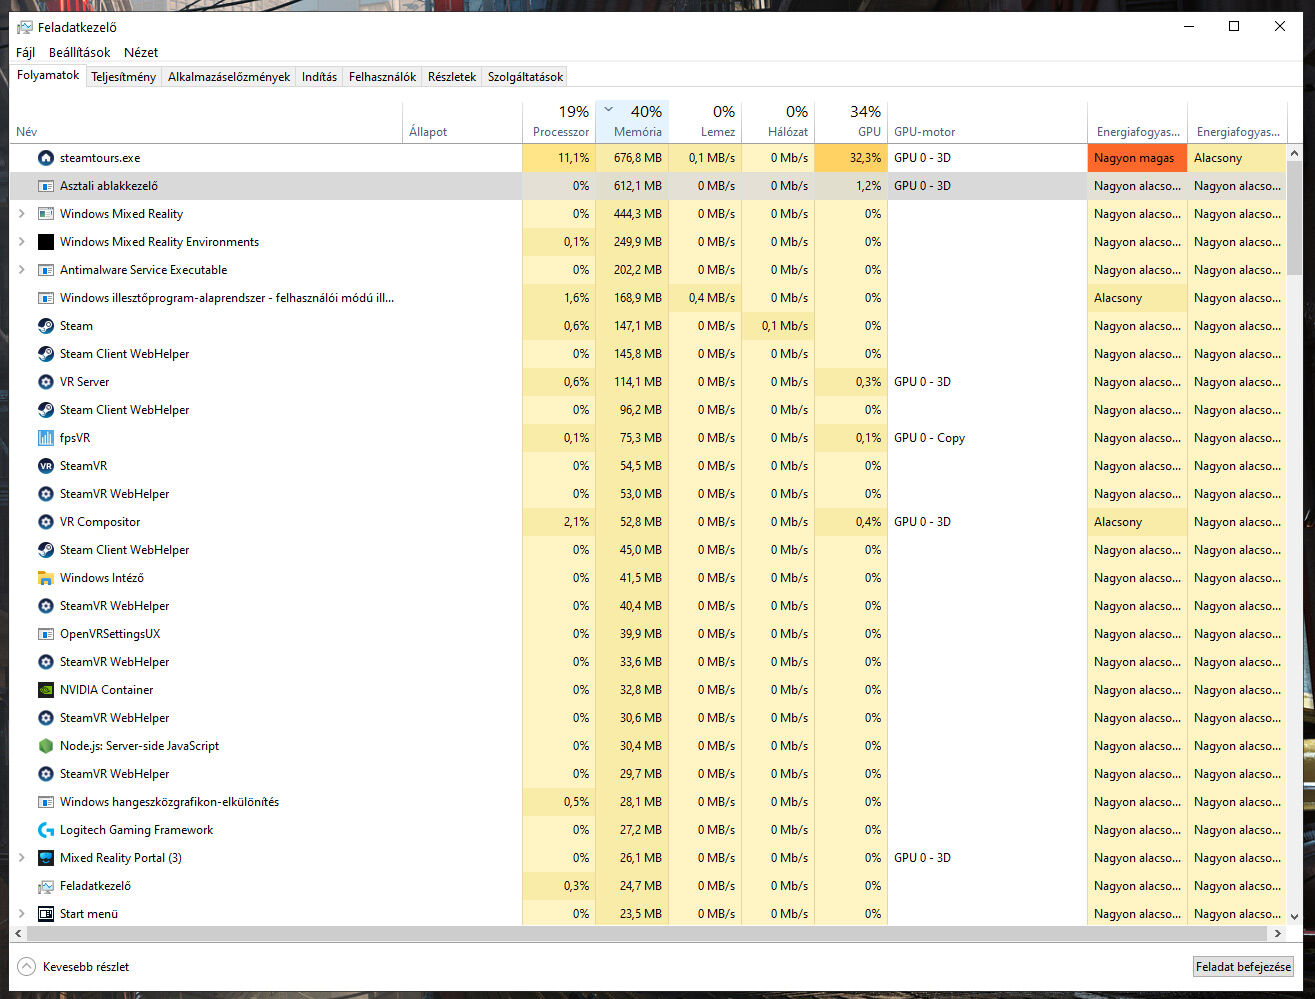The width and height of the screenshot is (1315, 999).
Task: Expand the Windows Mixed Reality process group
Action: pyautogui.click(x=22, y=214)
